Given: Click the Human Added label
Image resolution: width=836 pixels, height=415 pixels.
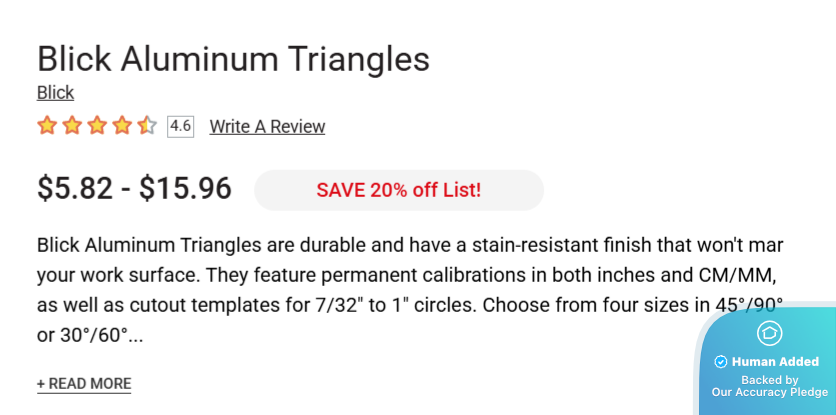Looking at the screenshot, I should coord(776,362).
